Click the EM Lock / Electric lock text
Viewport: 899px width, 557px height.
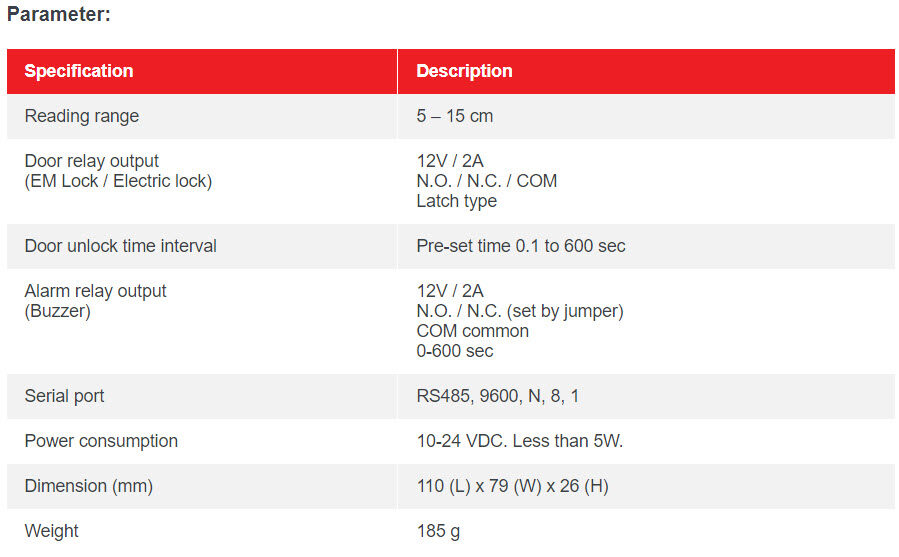point(119,181)
